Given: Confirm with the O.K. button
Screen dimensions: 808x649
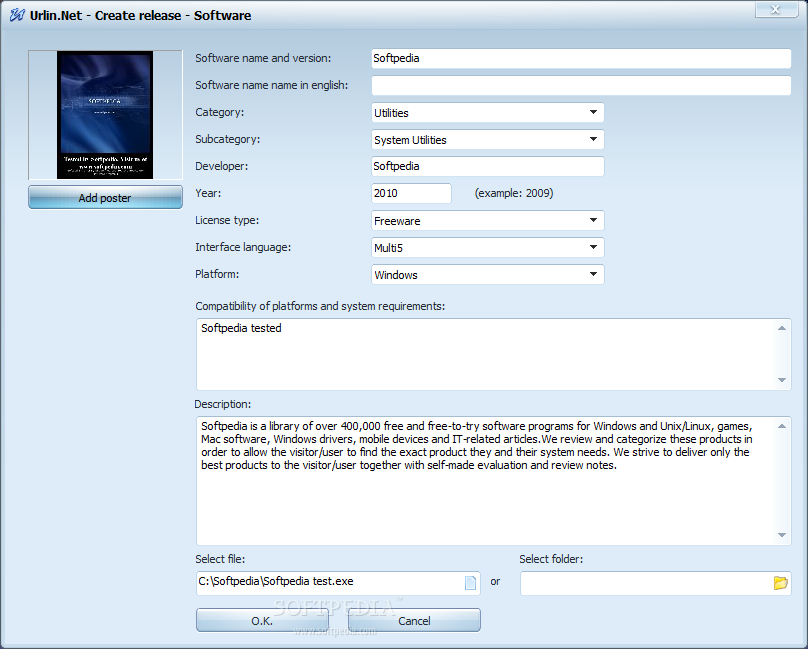Looking at the screenshot, I should pos(262,620).
